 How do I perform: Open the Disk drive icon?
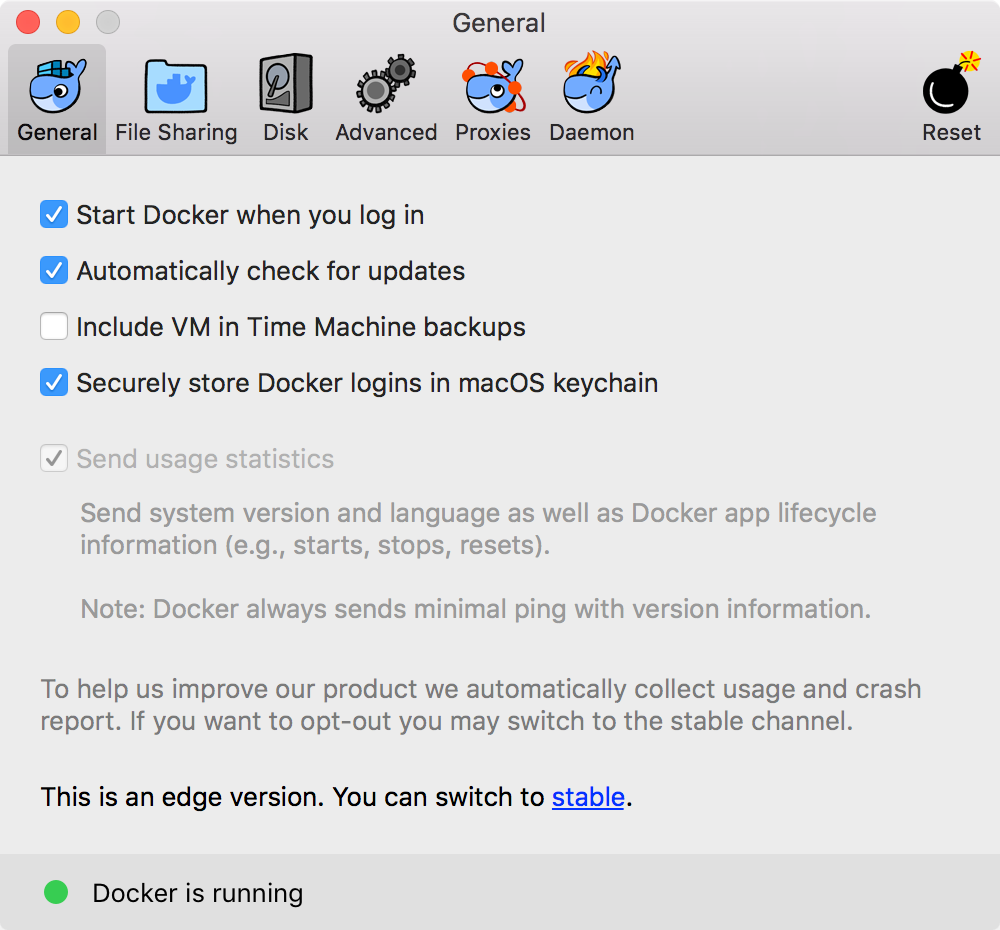pos(286,84)
